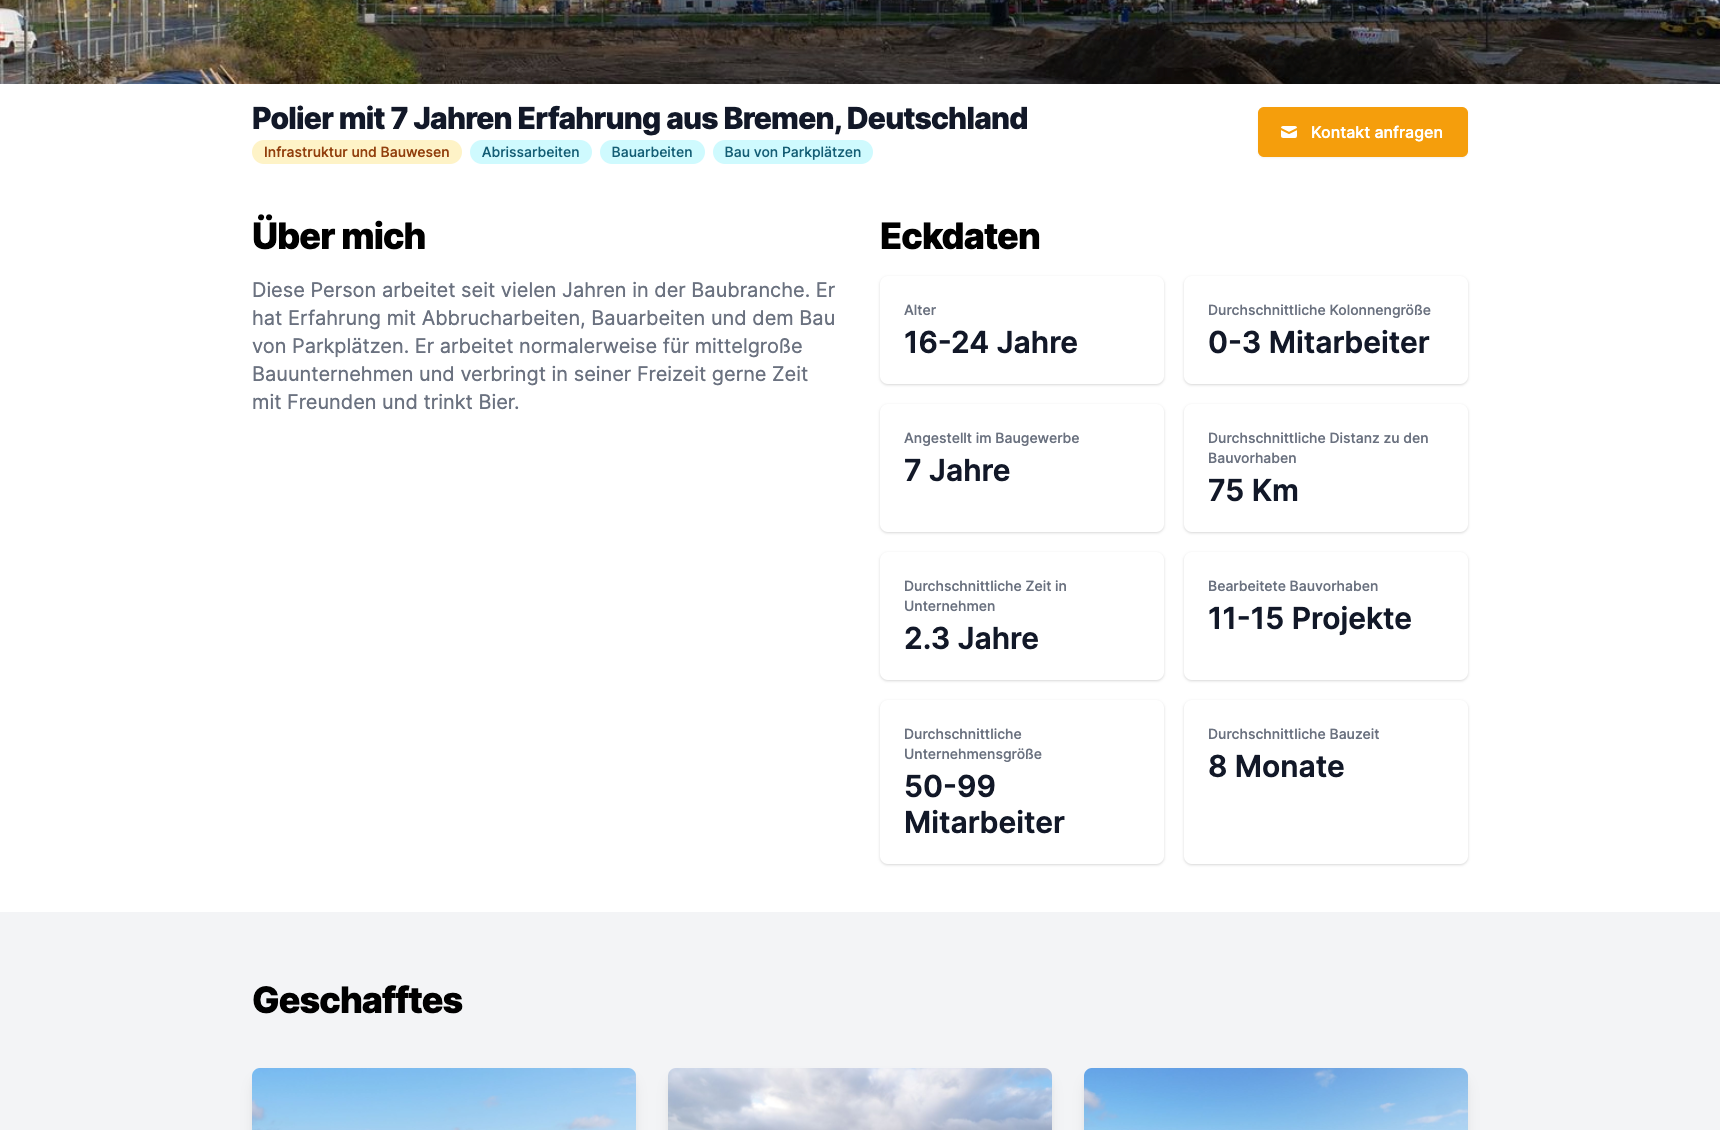Image resolution: width=1720 pixels, height=1130 pixels.
Task: Open the first Geschafftes project thumbnail
Action: [444, 1099]
